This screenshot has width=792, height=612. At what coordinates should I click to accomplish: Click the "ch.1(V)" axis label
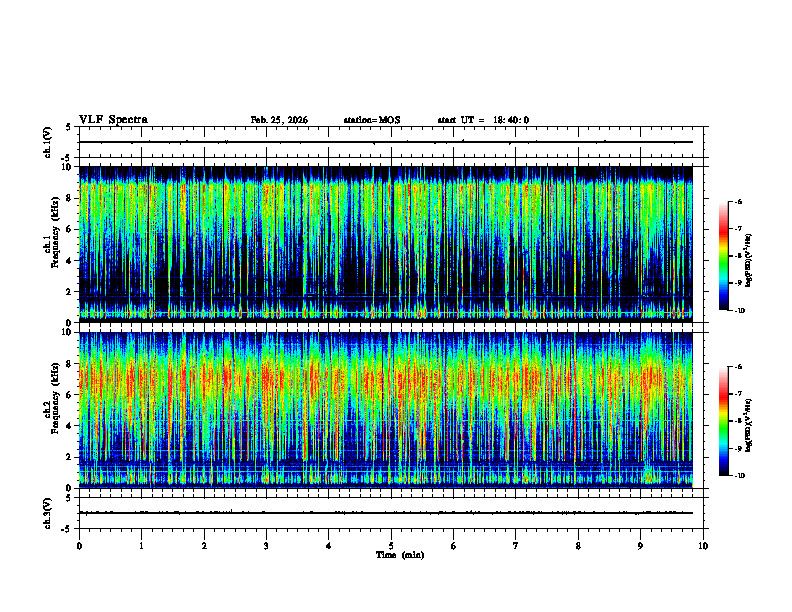pyautogui.click(x=48, y=142)
